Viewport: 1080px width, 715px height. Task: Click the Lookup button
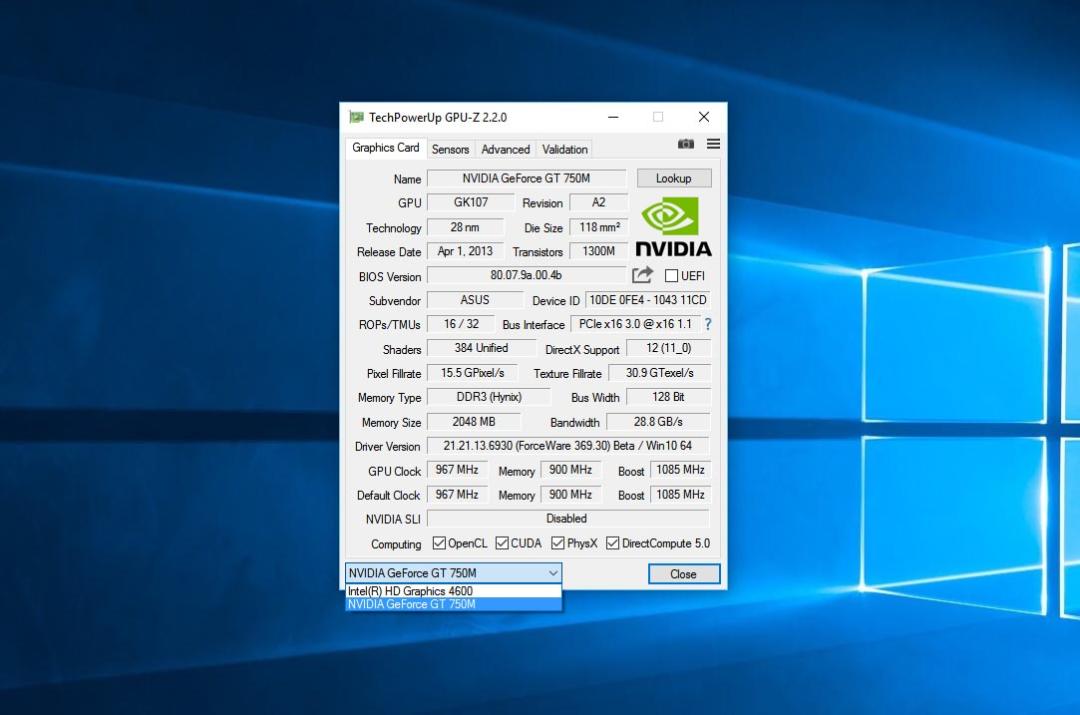tap(674, 178)
